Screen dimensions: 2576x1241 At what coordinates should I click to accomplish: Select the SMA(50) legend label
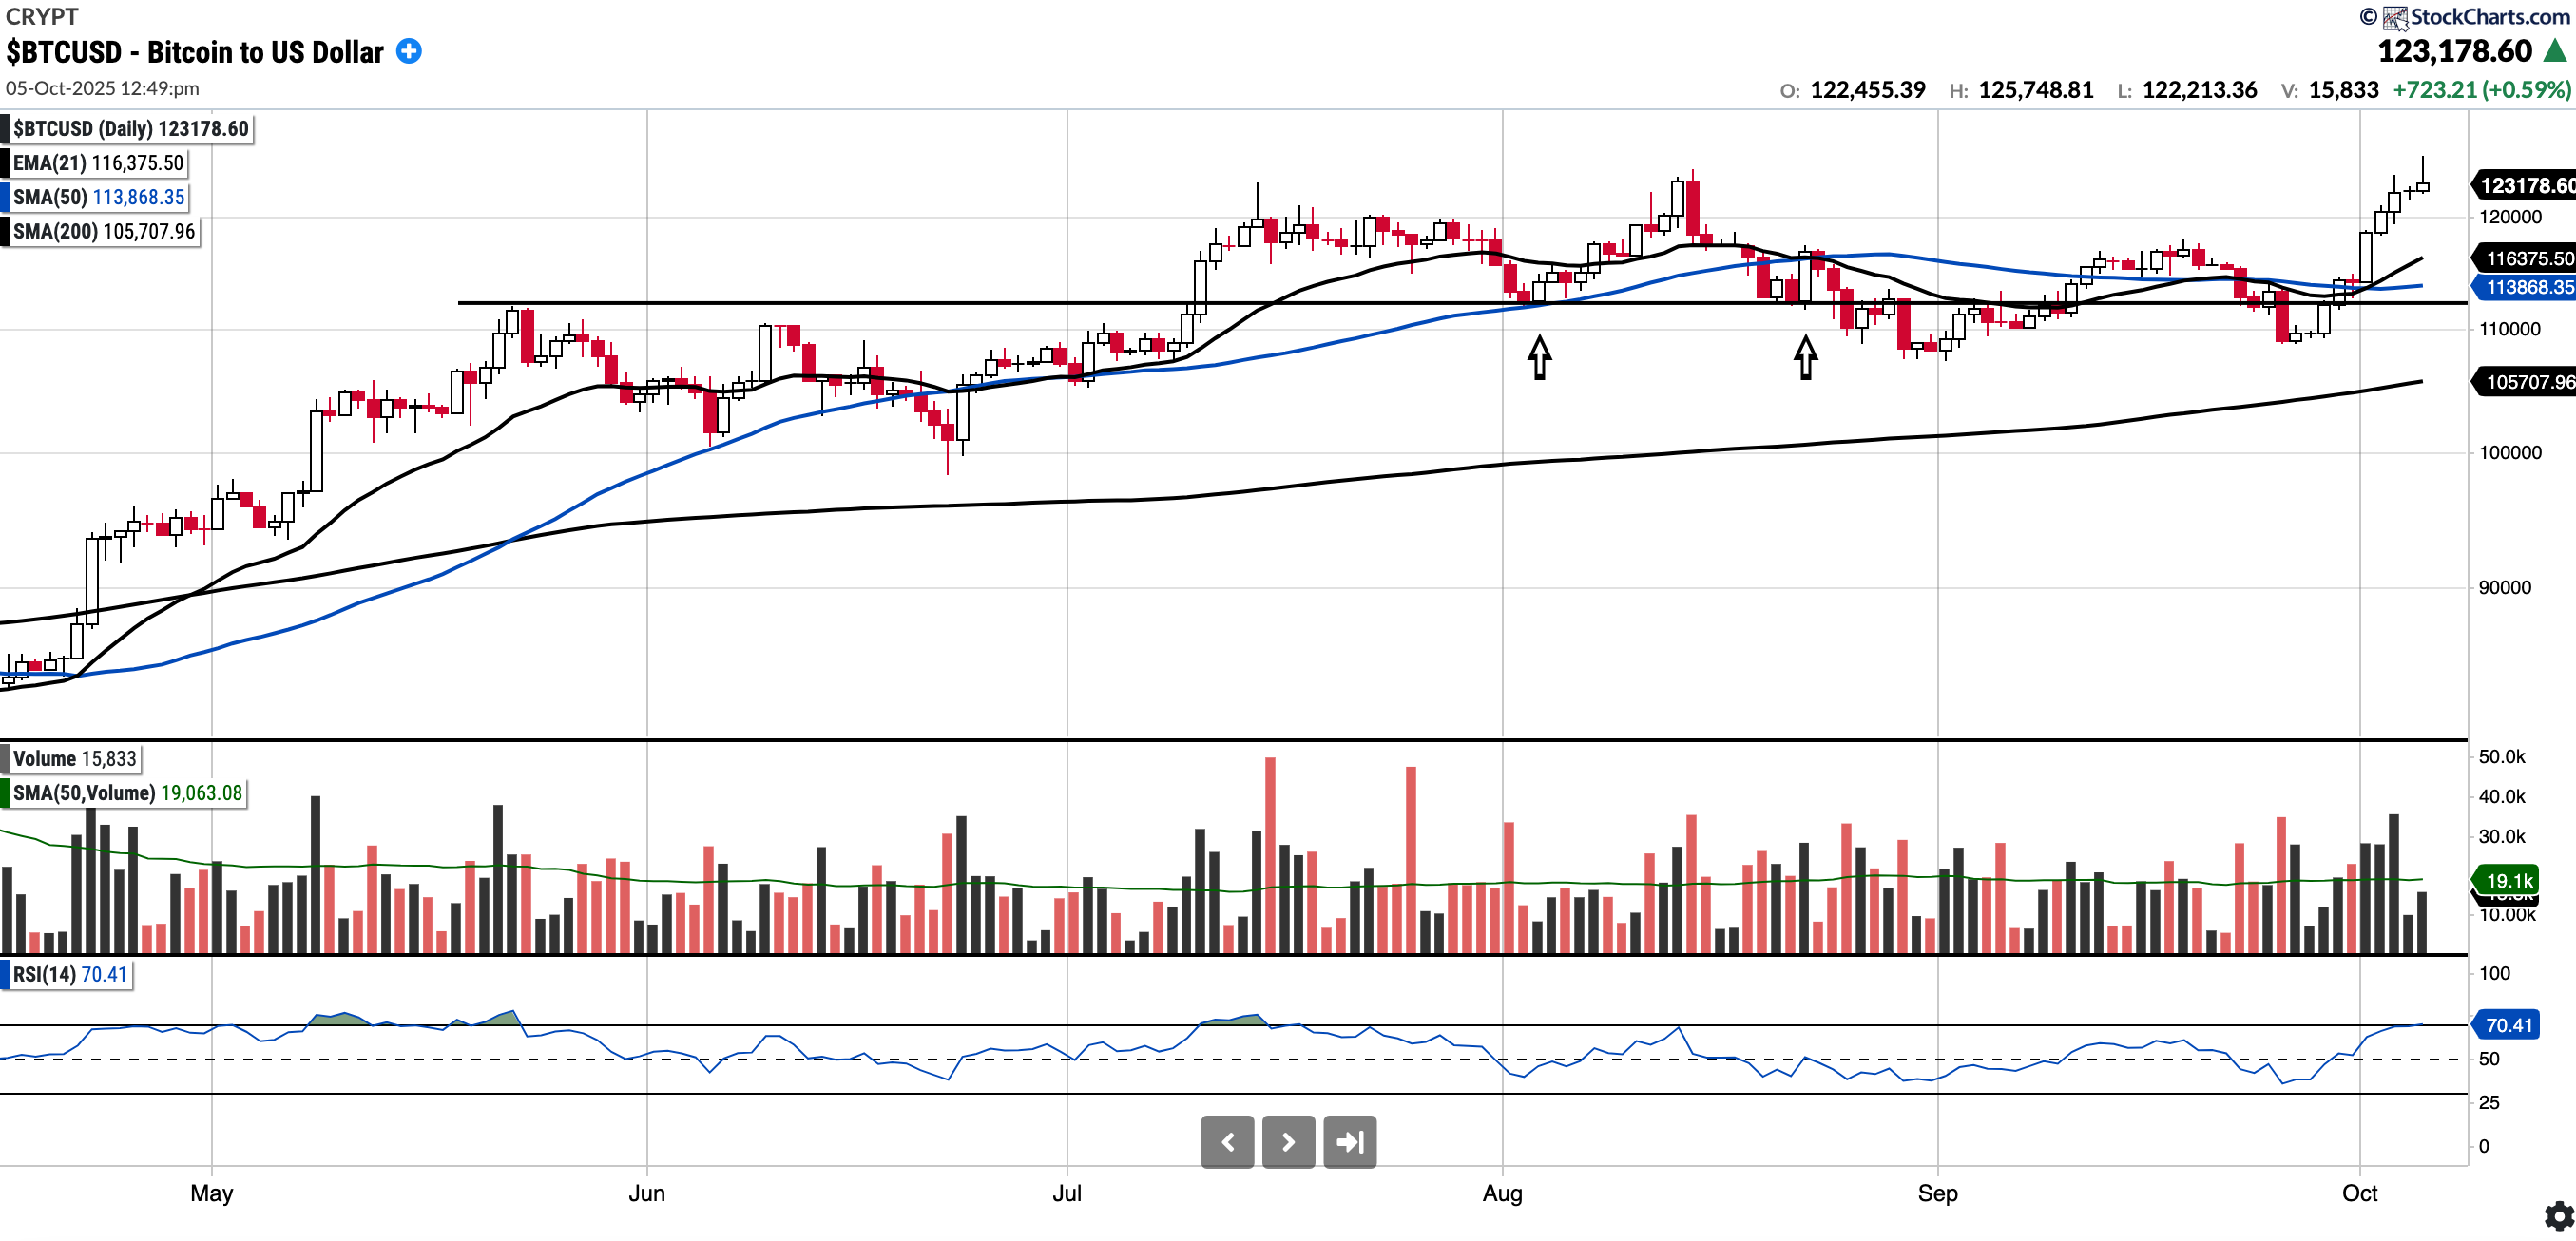(98, 197)
